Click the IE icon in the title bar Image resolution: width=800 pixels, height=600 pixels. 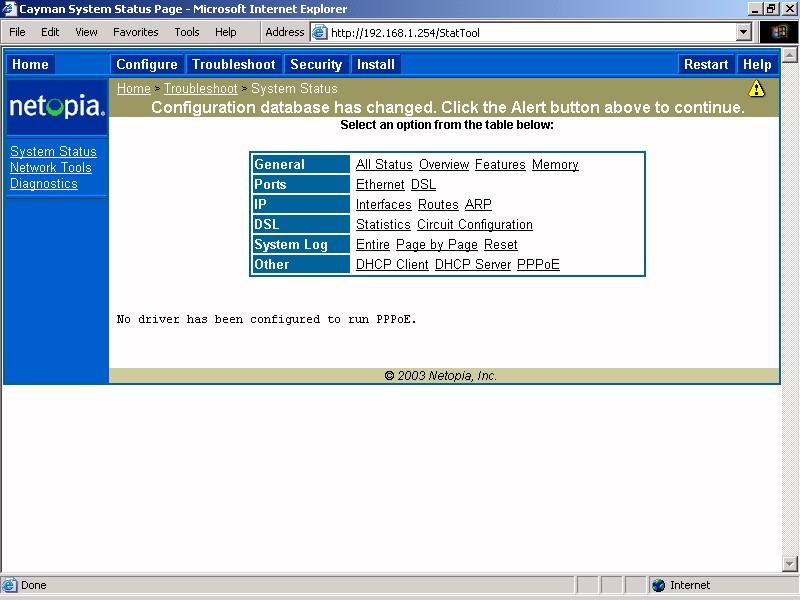pyautogui.click(x=9, y=9)
